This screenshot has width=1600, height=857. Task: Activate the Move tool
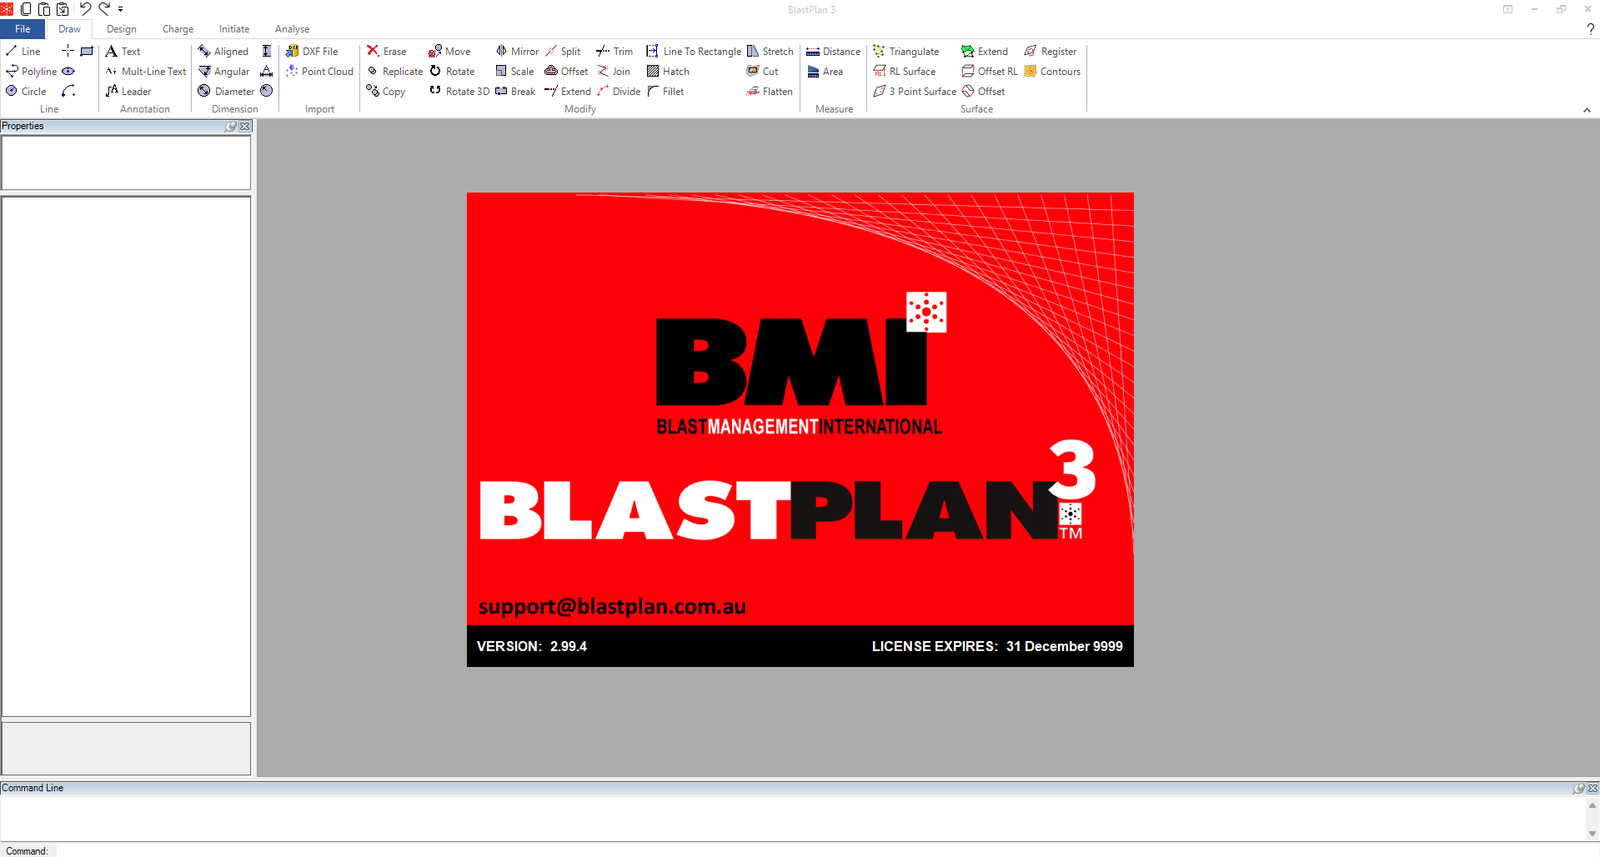point(450,51)
